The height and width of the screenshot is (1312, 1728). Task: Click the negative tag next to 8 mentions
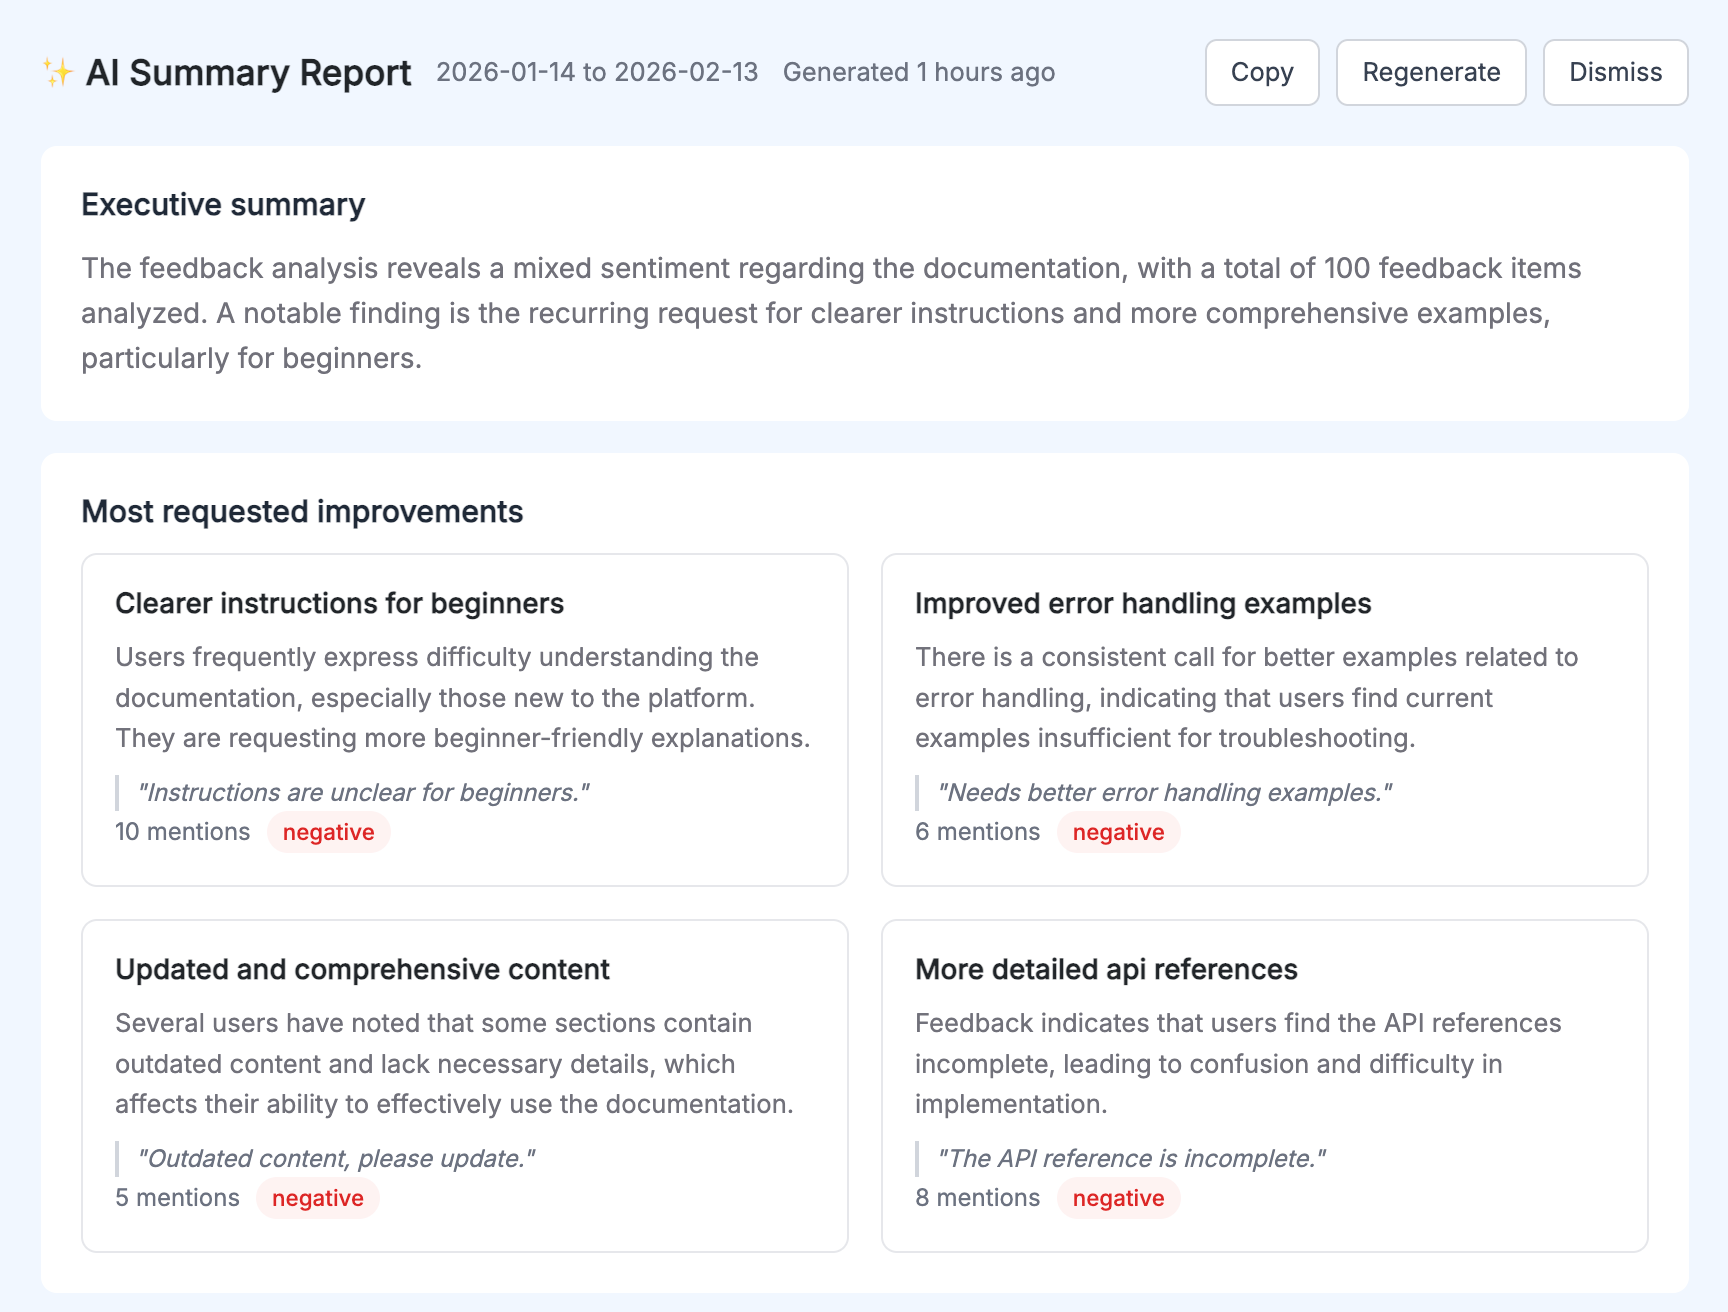[x=1118, y=1198]
